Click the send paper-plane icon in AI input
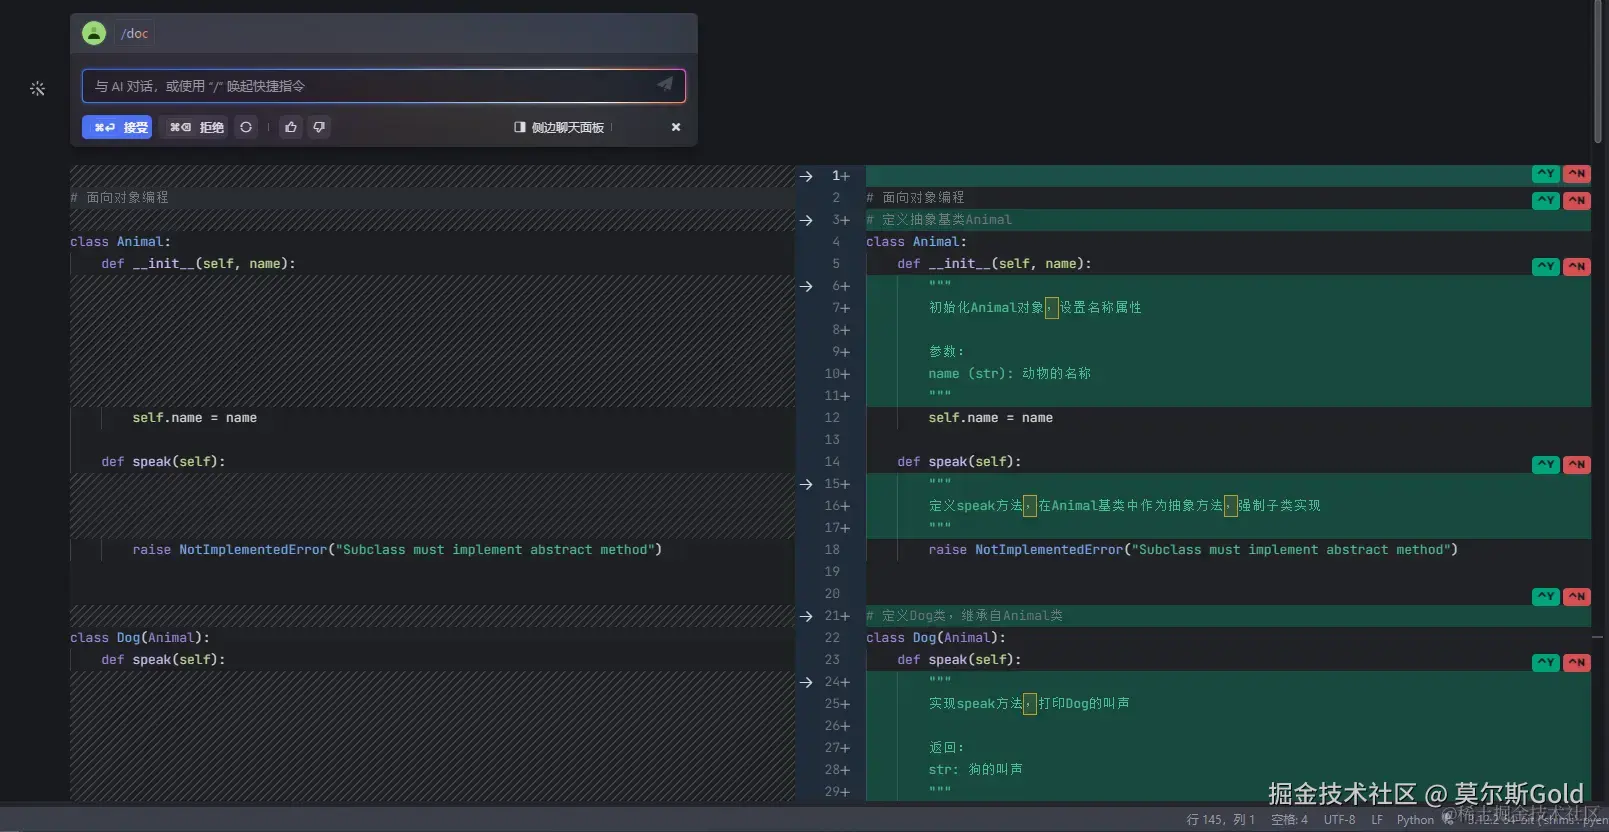 (665, 85)
